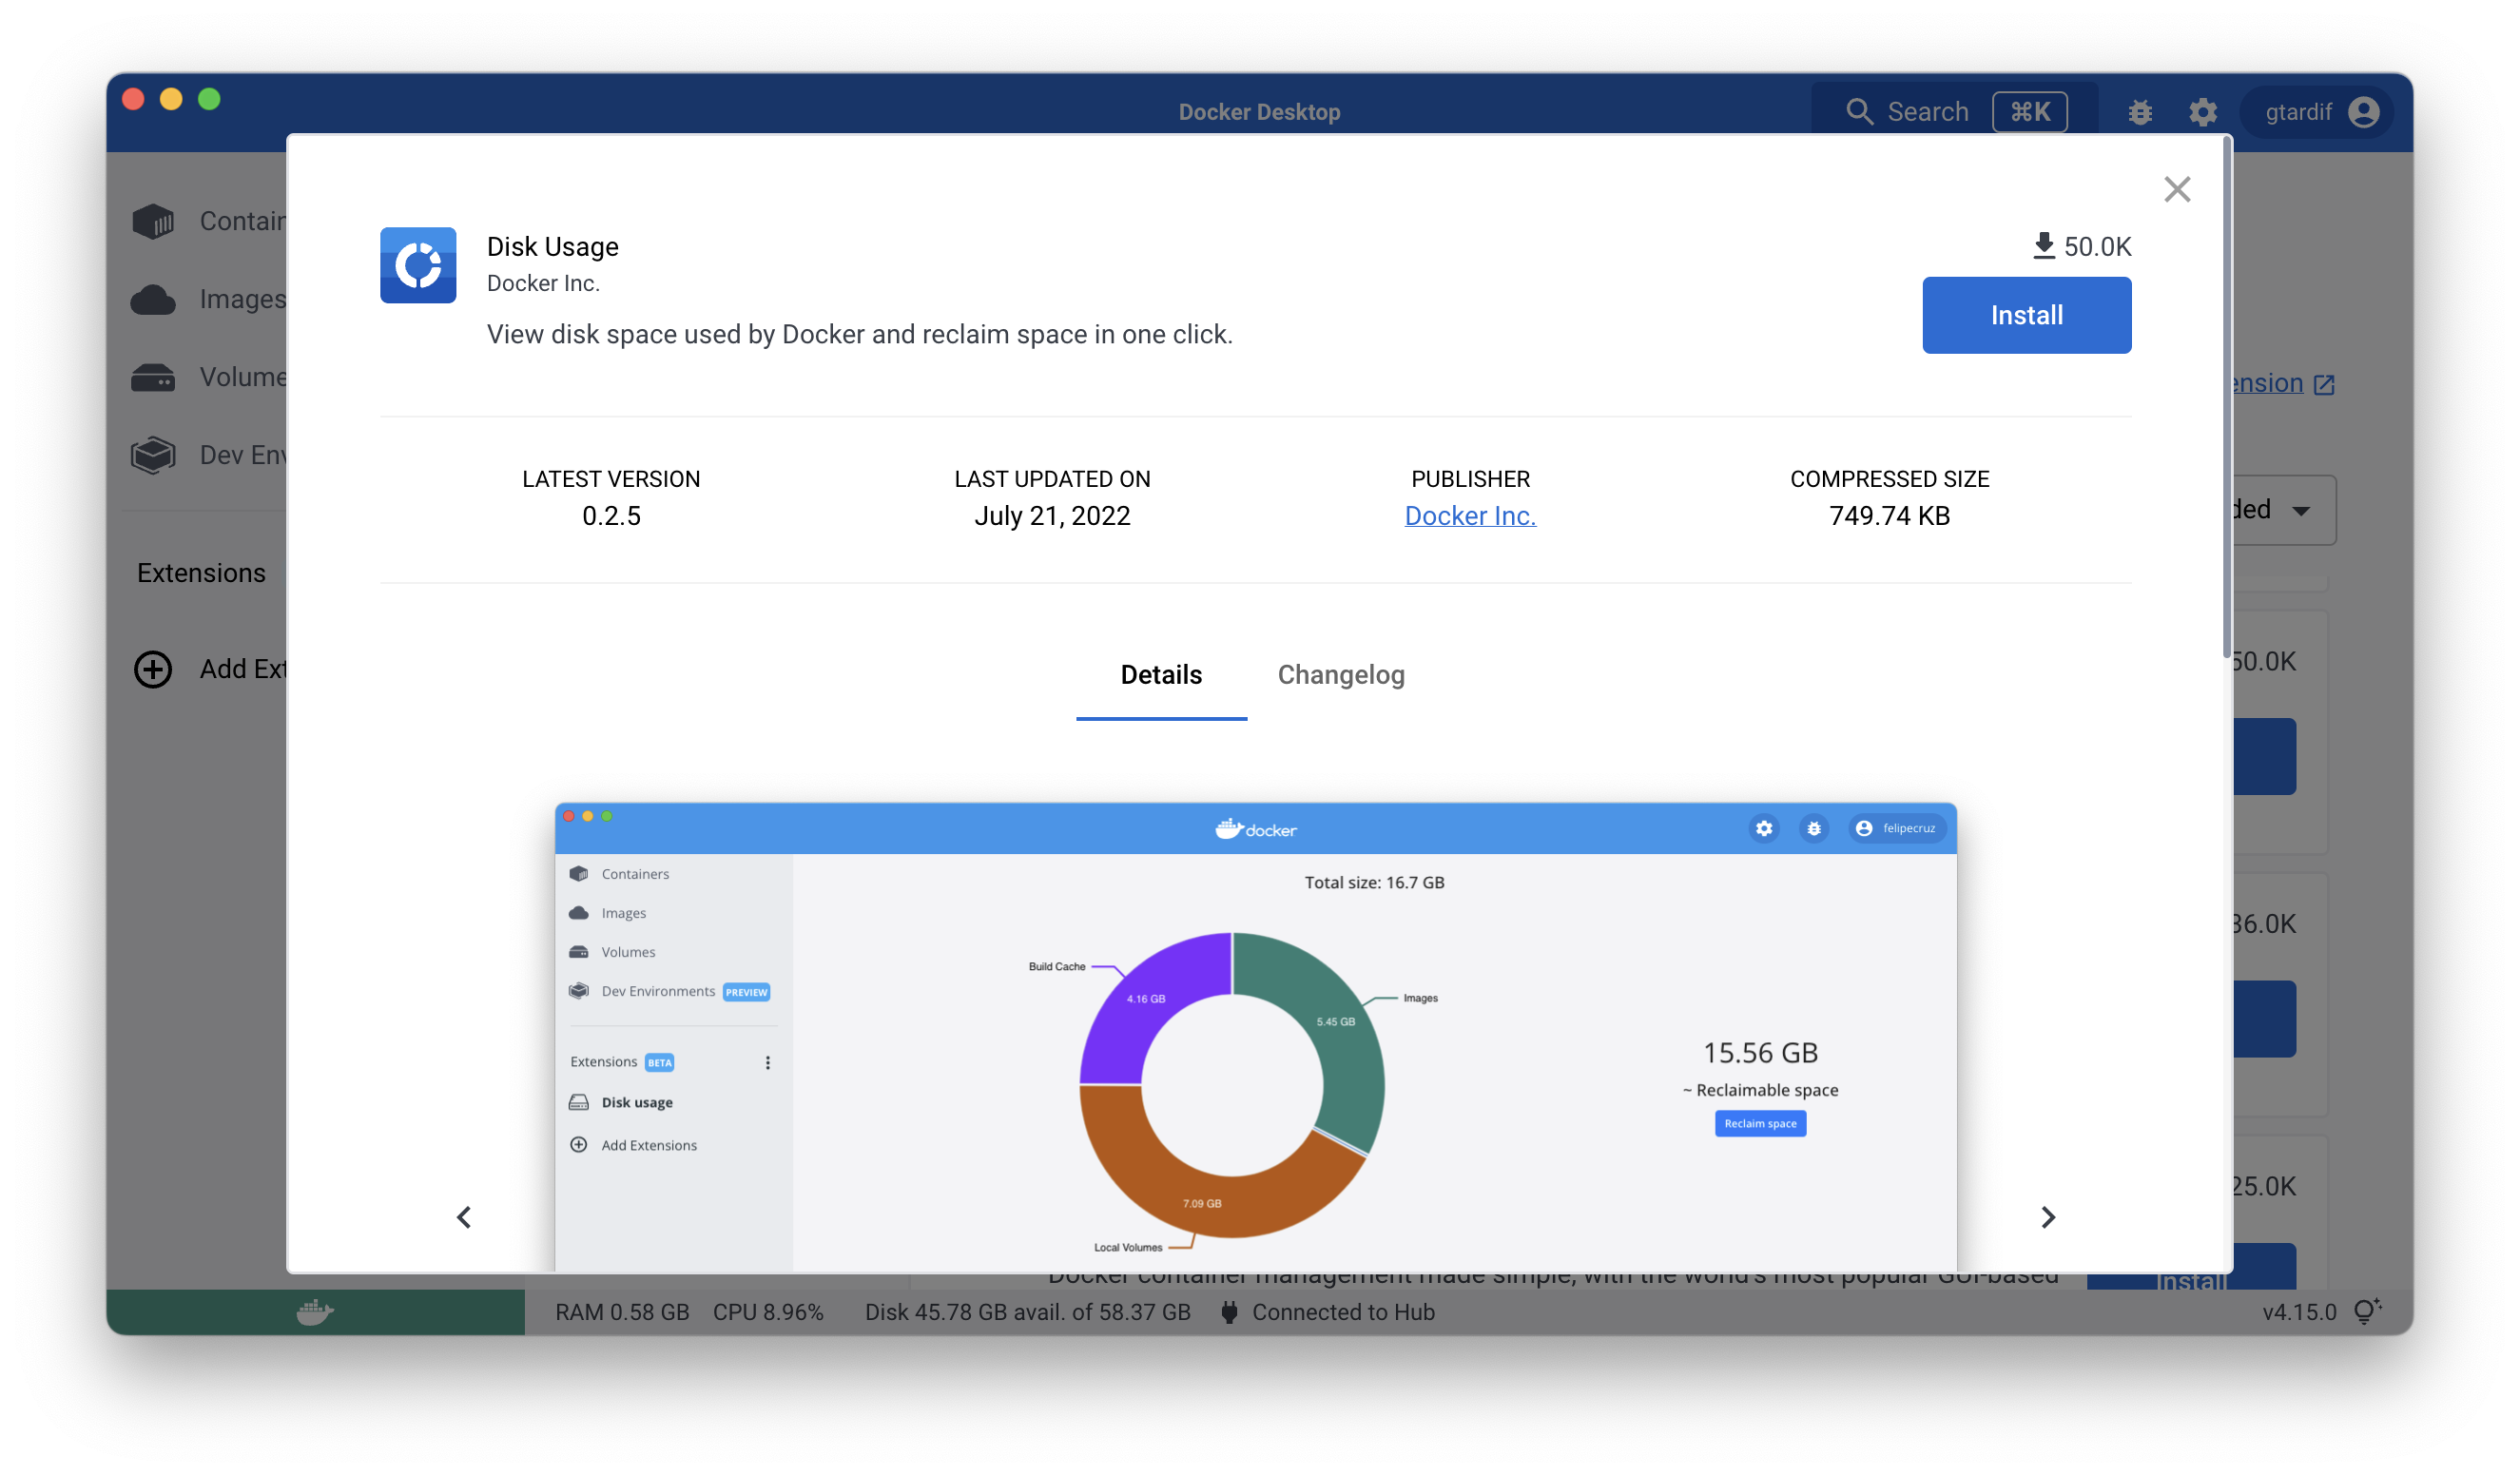
Task: Click the Dev Environments sidebar icon
Action: (x=156, y=454)
